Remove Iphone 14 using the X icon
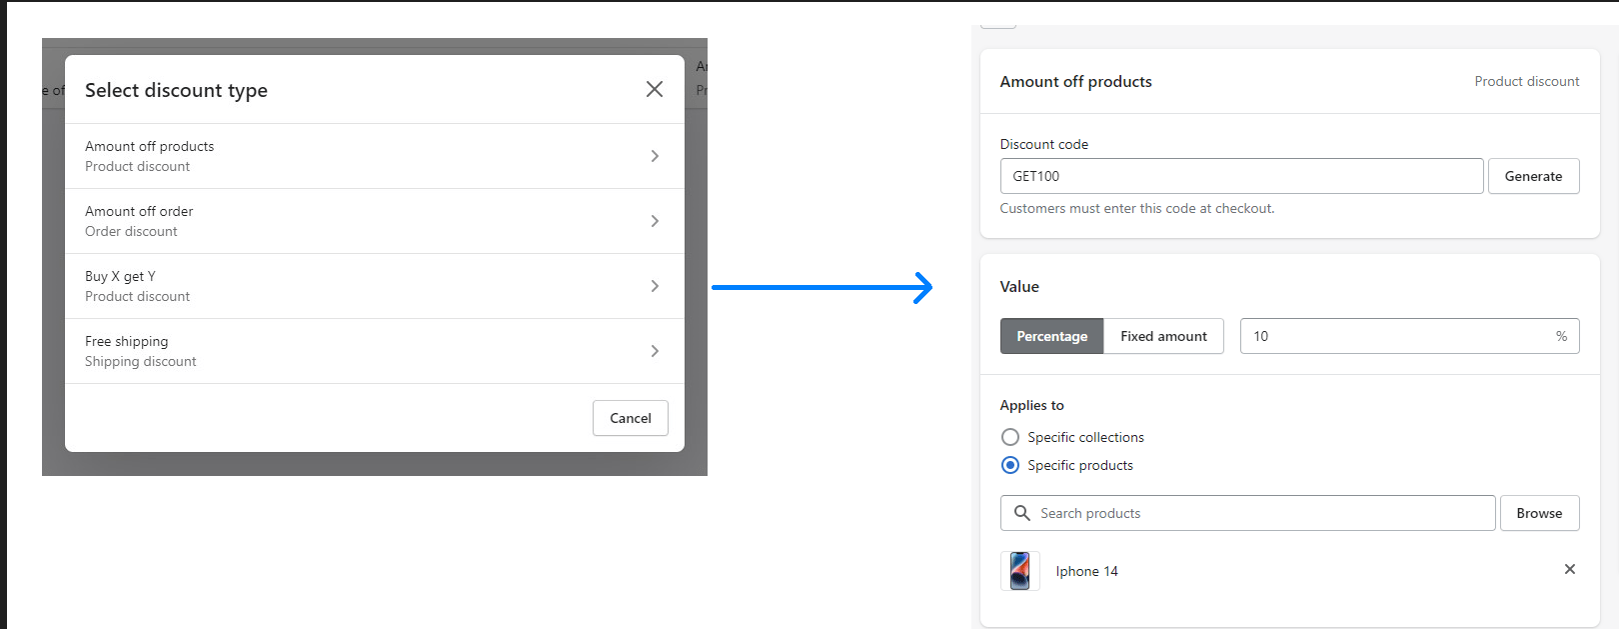Screen dimensions: 1619x629 tap(1569, 568)
